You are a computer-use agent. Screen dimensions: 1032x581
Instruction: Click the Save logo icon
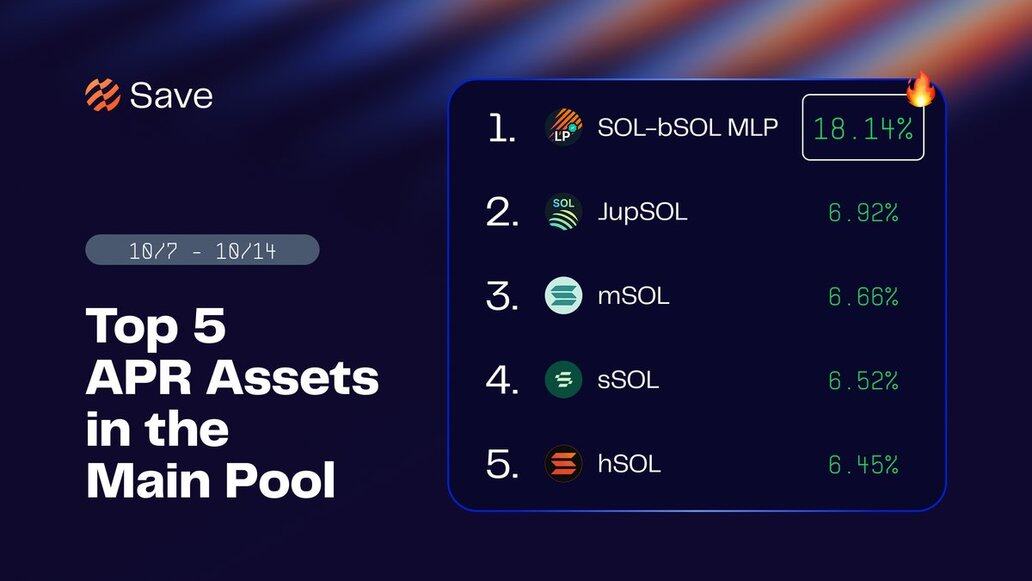click(103, 95)
